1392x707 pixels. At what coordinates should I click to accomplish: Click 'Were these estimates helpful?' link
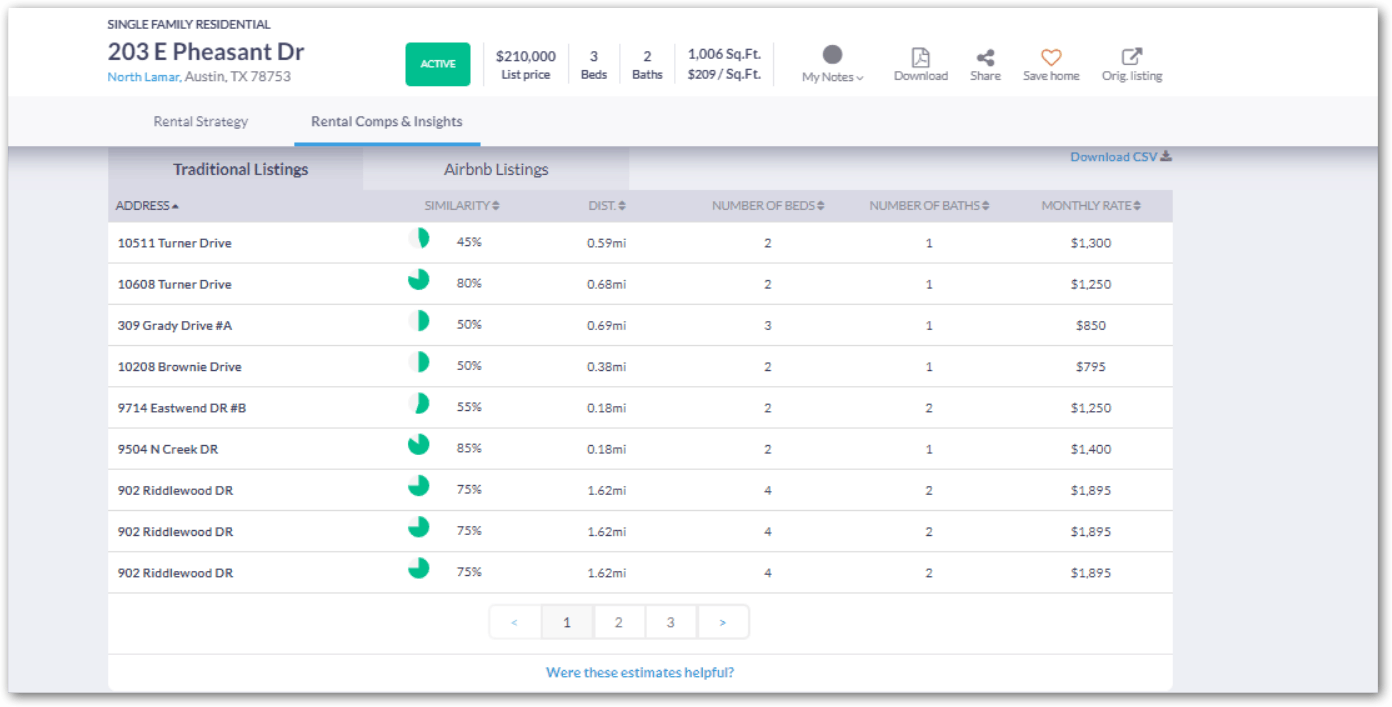(x=640, y=673)
